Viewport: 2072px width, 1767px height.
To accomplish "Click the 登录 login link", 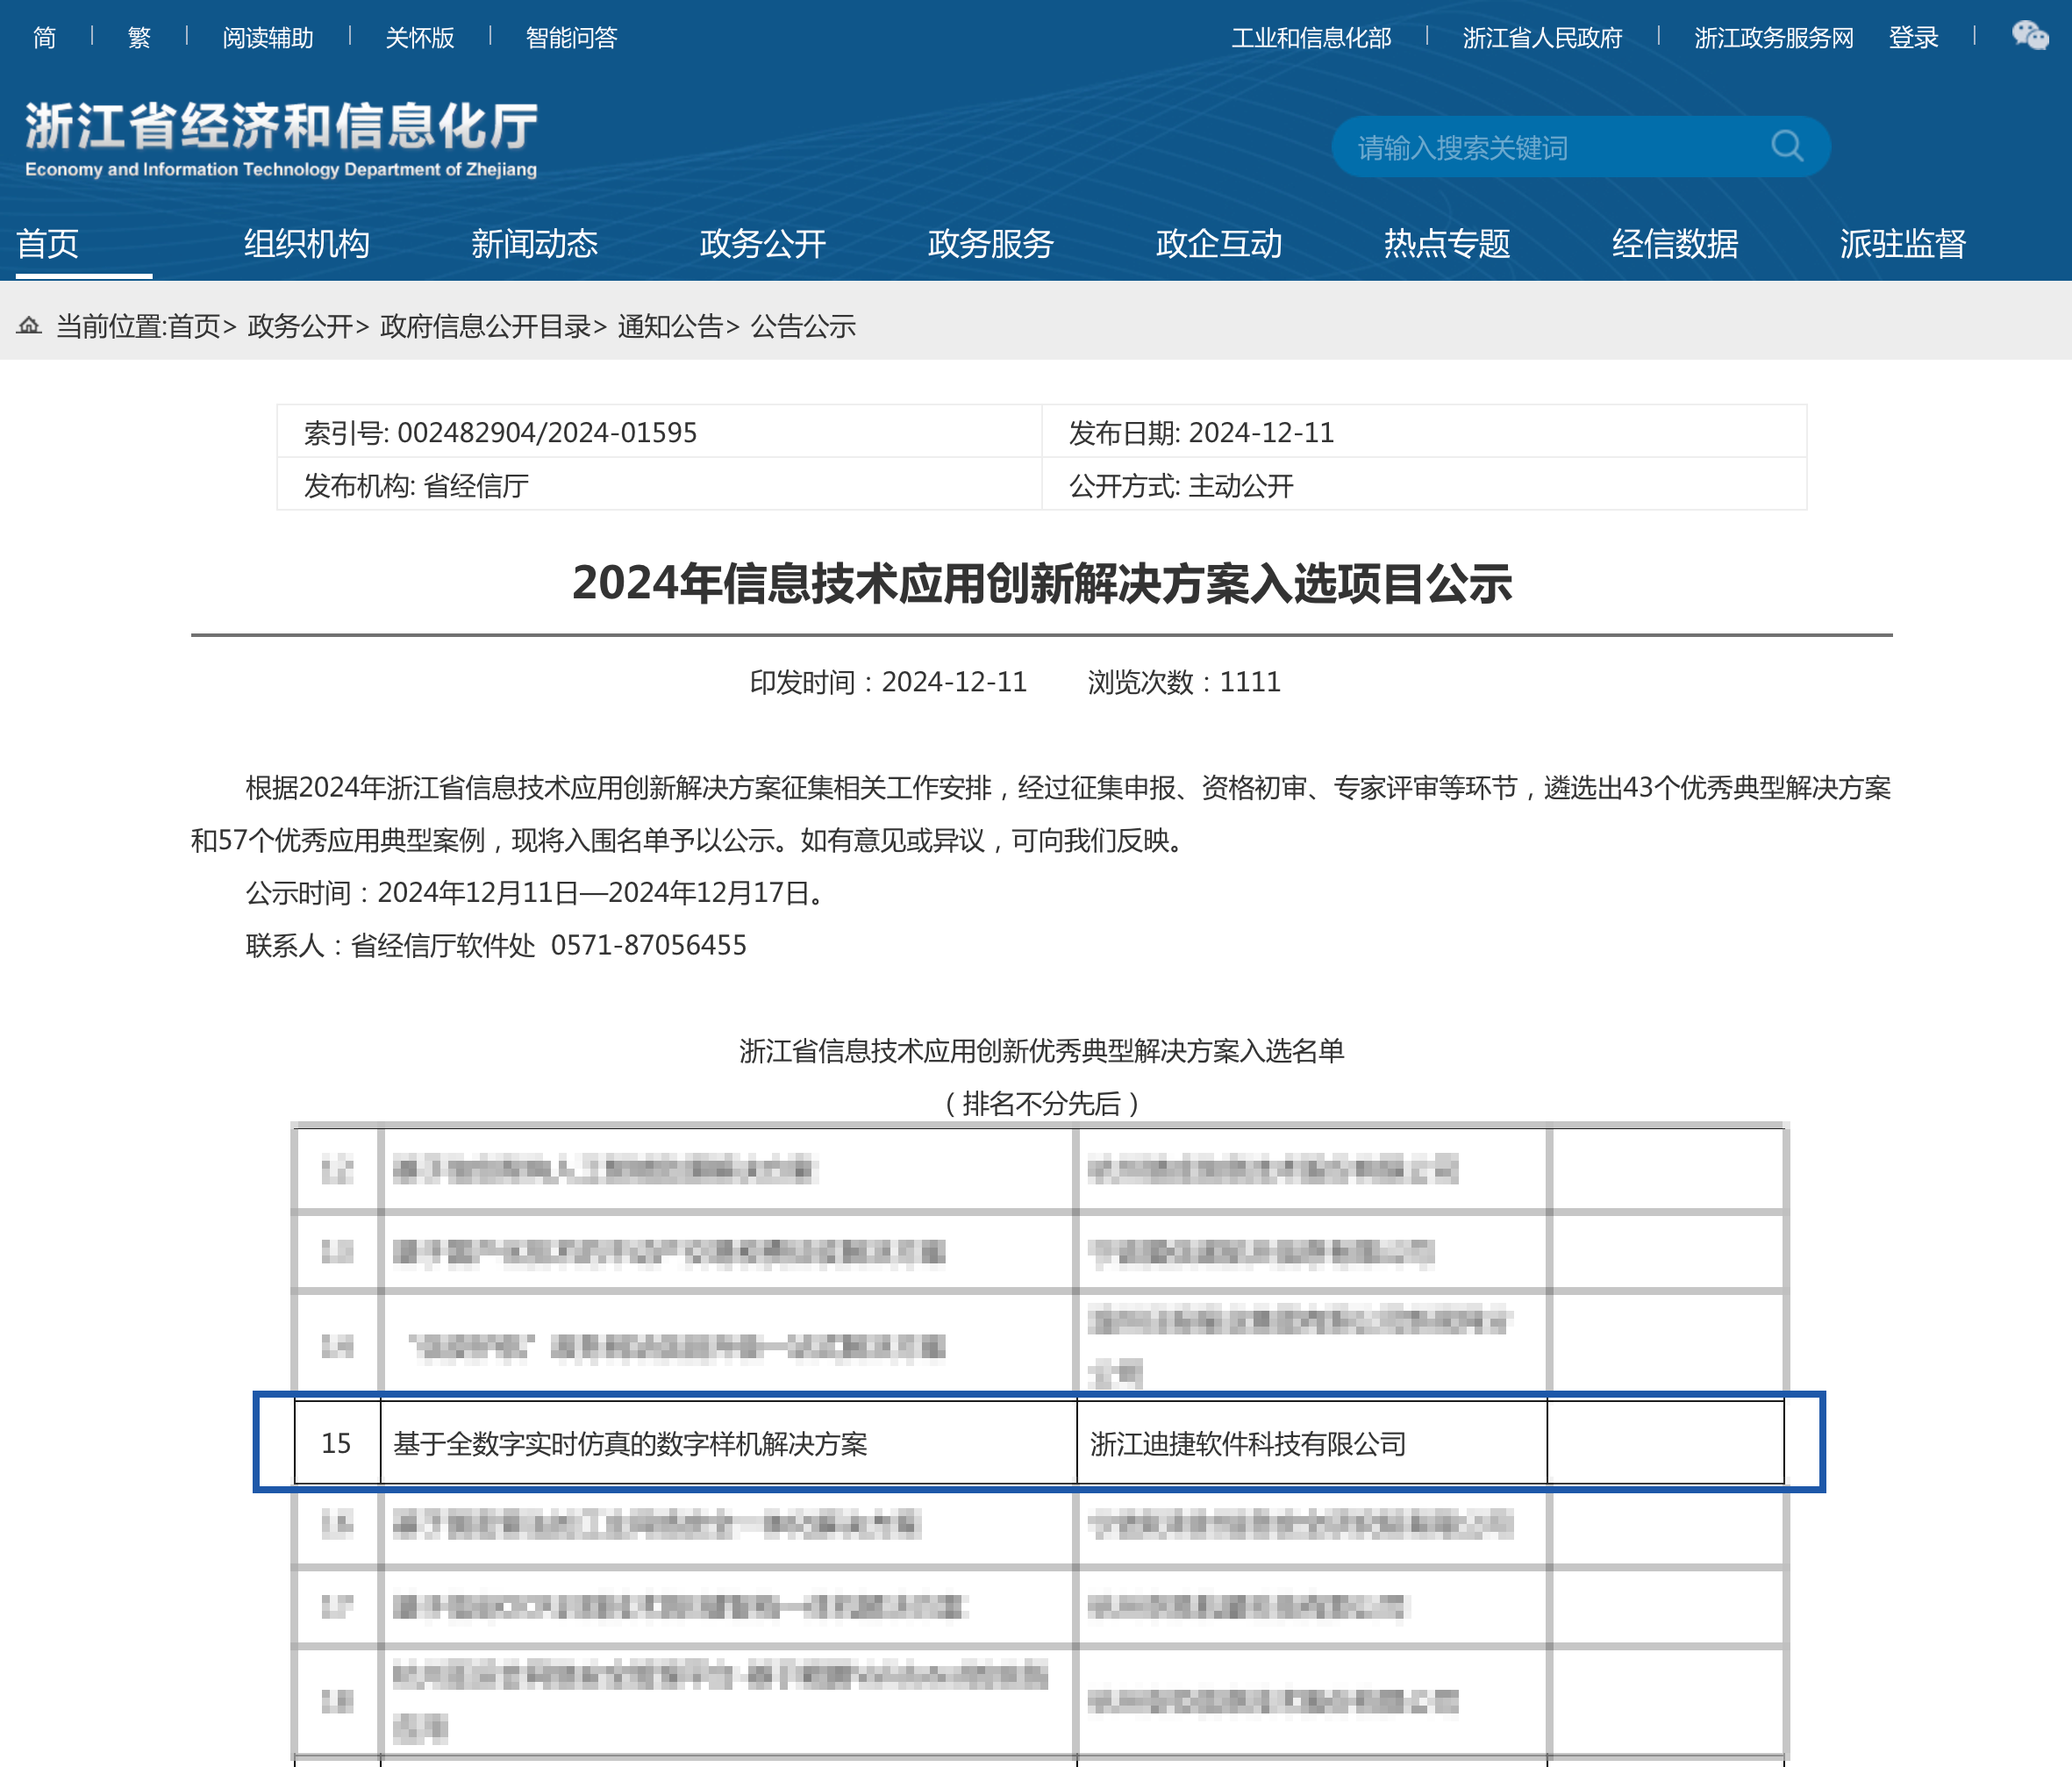I will 1912,38.
